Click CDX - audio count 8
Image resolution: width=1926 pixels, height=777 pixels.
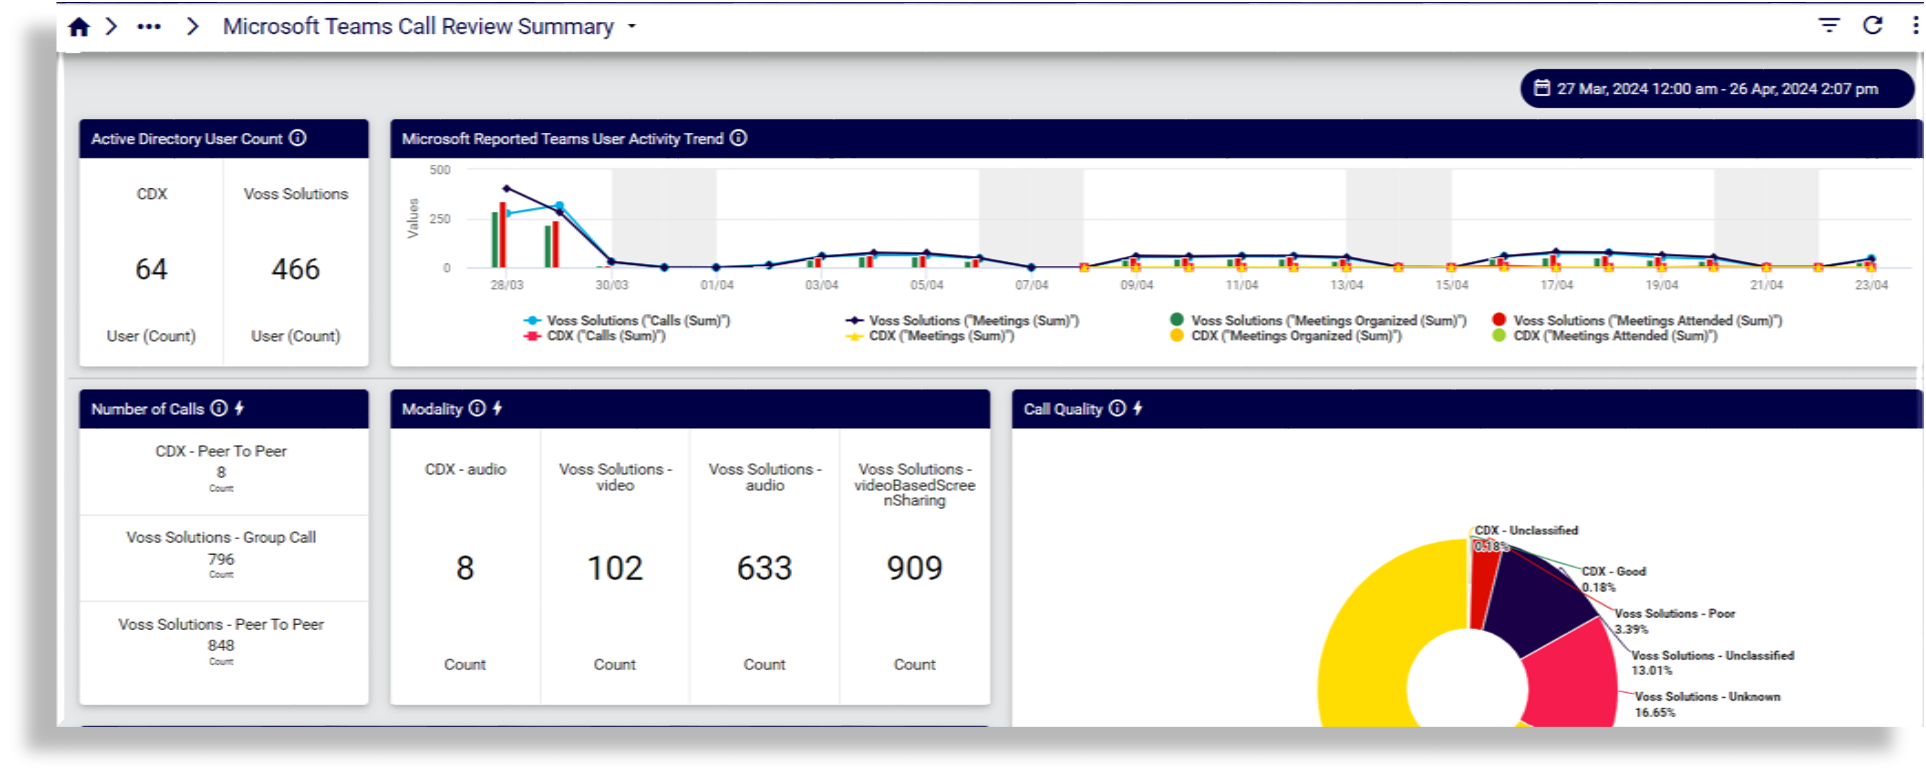pyautogui.click(x=465, y=568)
